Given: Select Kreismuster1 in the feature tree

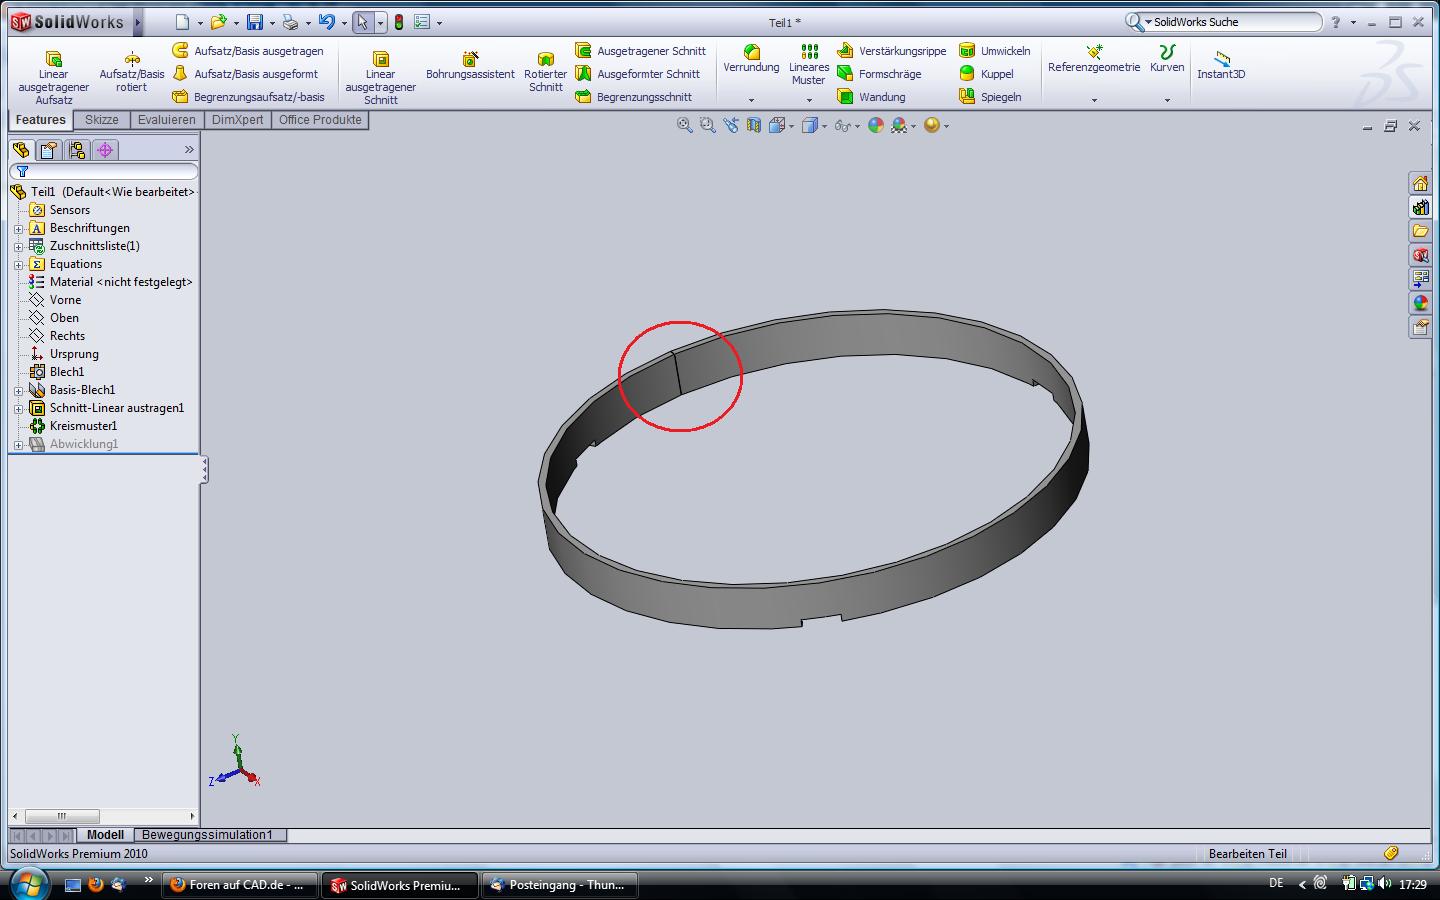Looking at the screenshot, I should 83,426.
